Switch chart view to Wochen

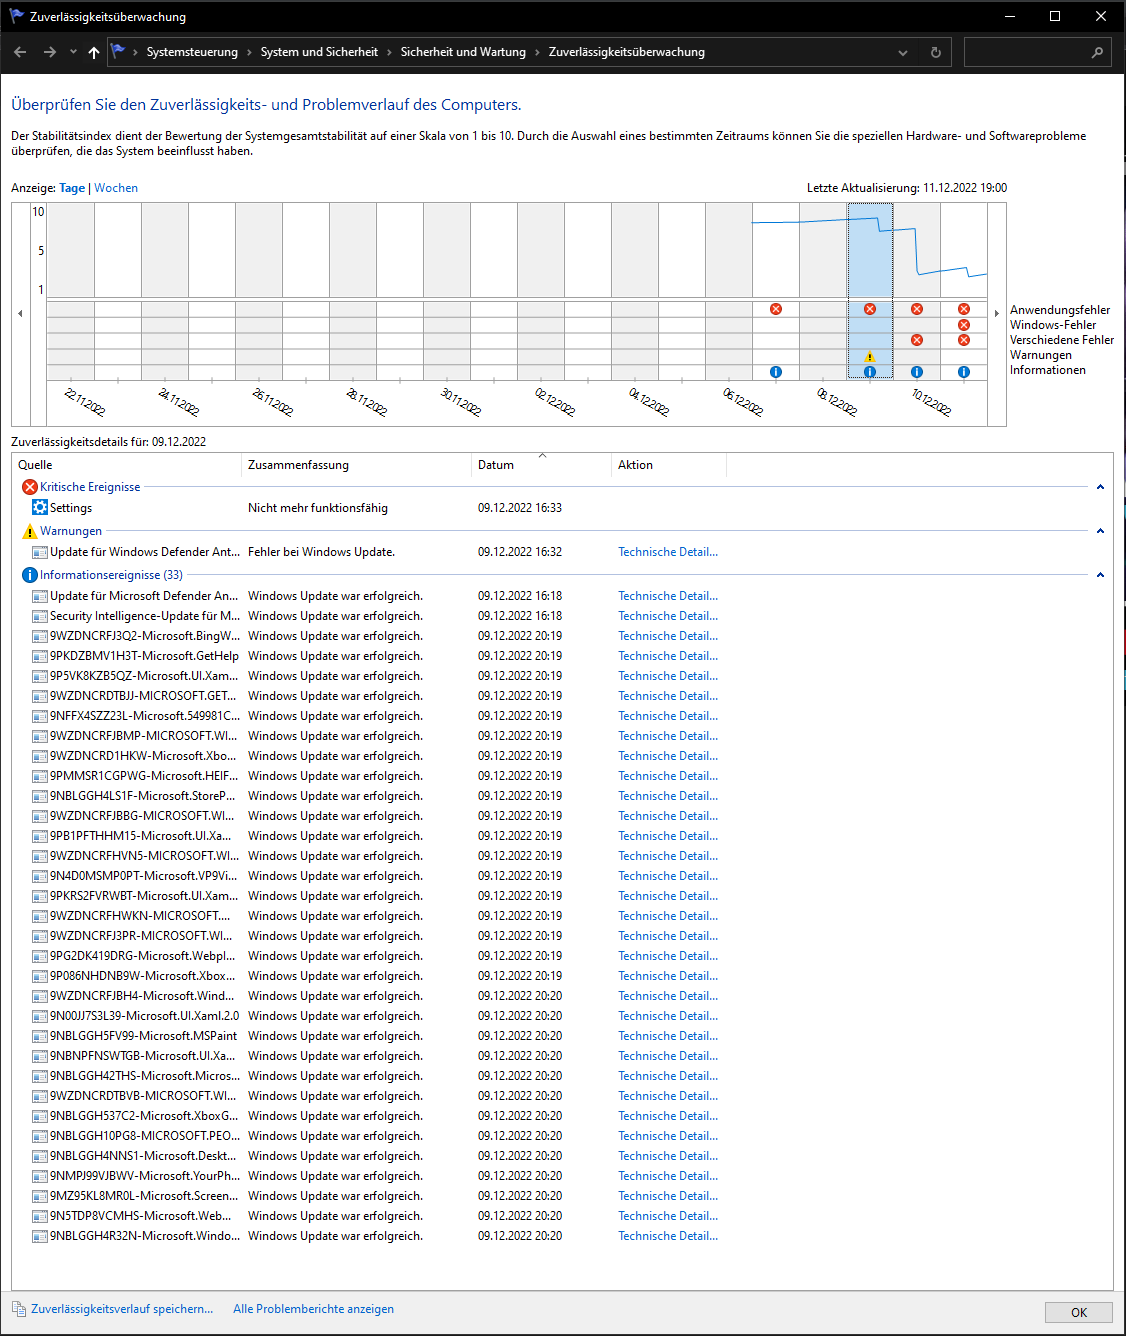116,188
